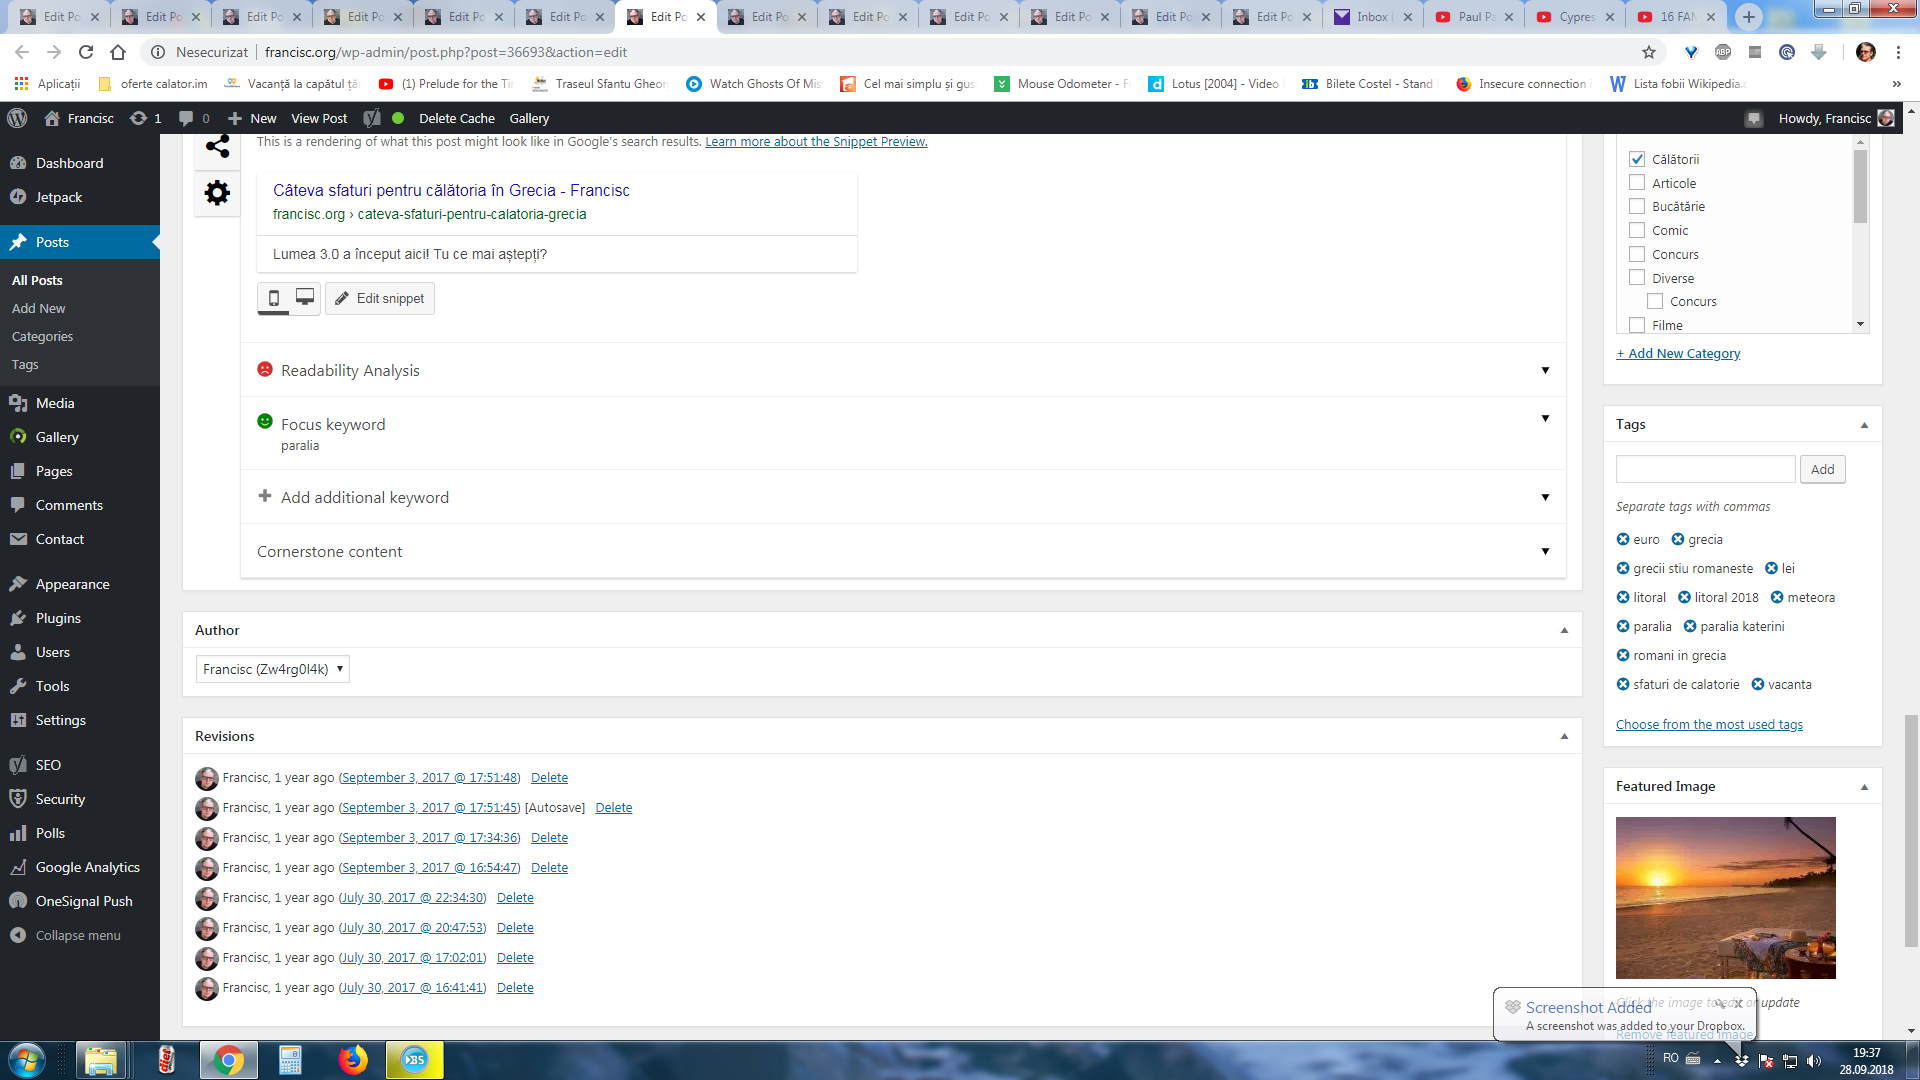Switch snippet preview to mobile view
The image size is (1920, 1080).
[x=274, y=298]
